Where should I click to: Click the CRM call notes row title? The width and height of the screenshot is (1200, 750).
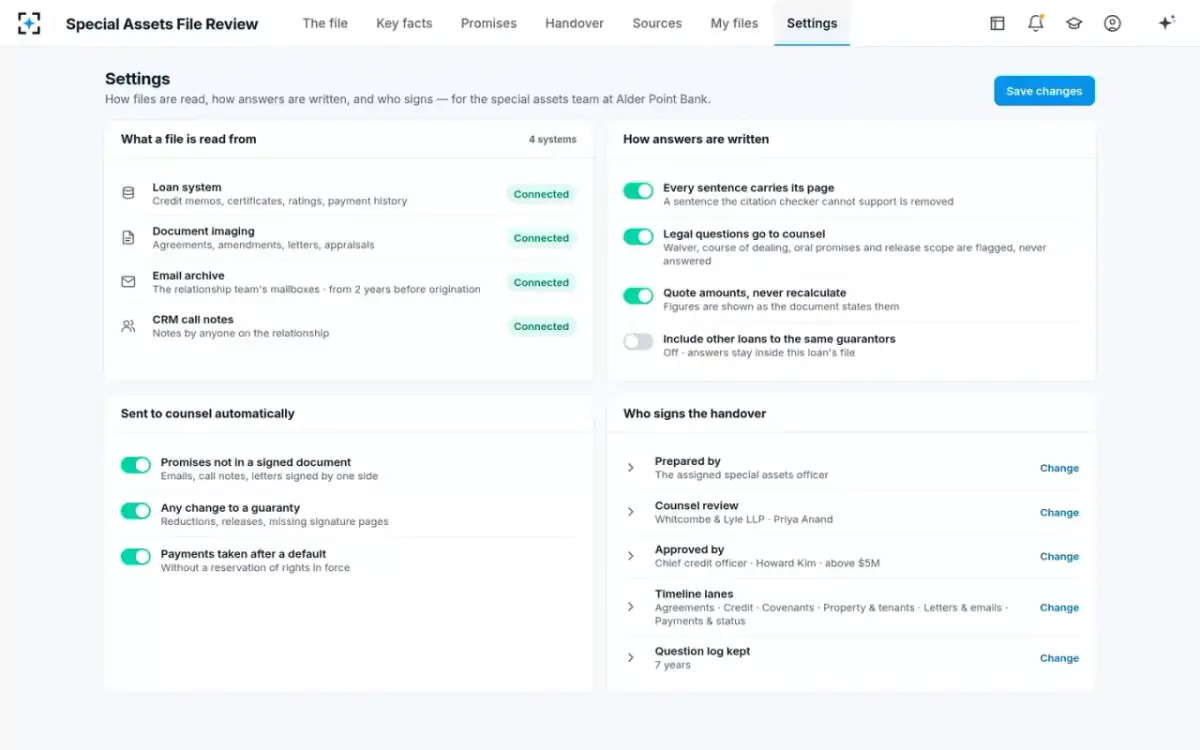[x=193, y=319]
